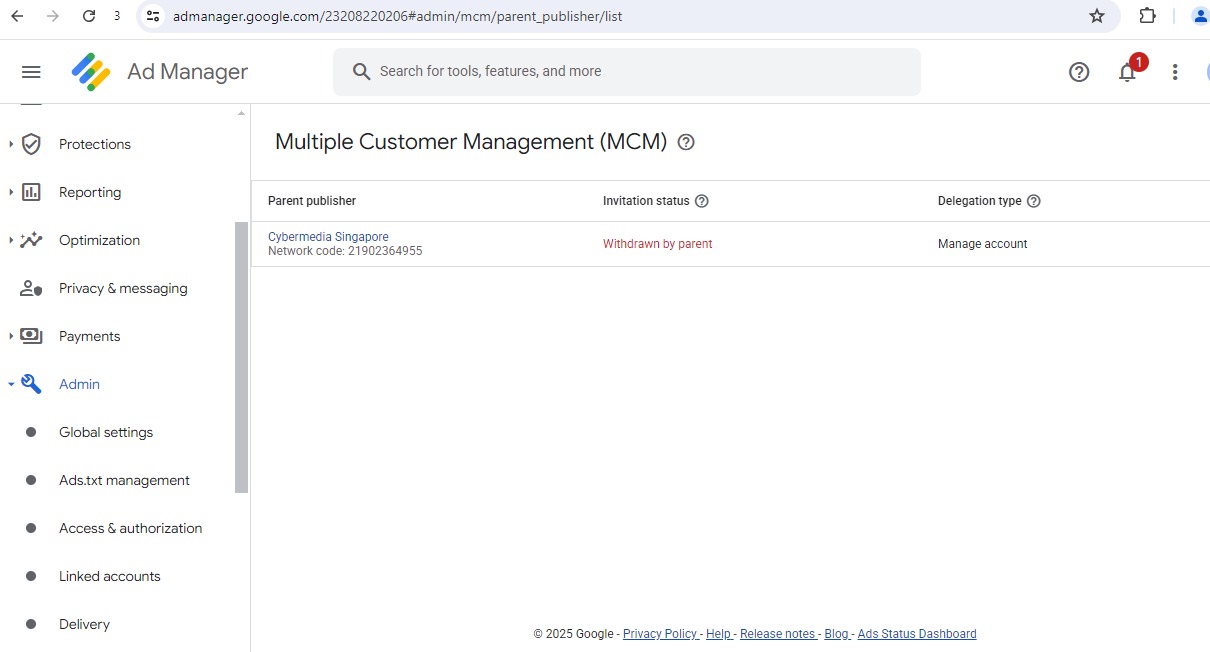Open the three-dot more options menu
This screenshot has height=652, width=1210.
pos(1175,72)
